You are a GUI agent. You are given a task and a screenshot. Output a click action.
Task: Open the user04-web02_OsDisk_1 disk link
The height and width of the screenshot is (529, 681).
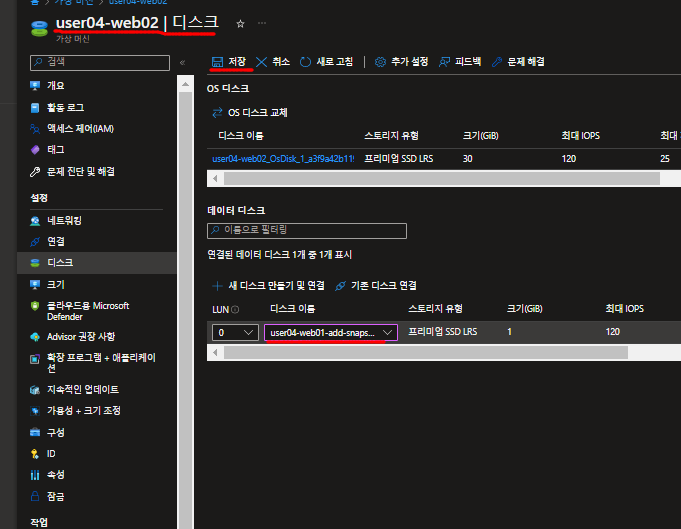tap(283, 159)
